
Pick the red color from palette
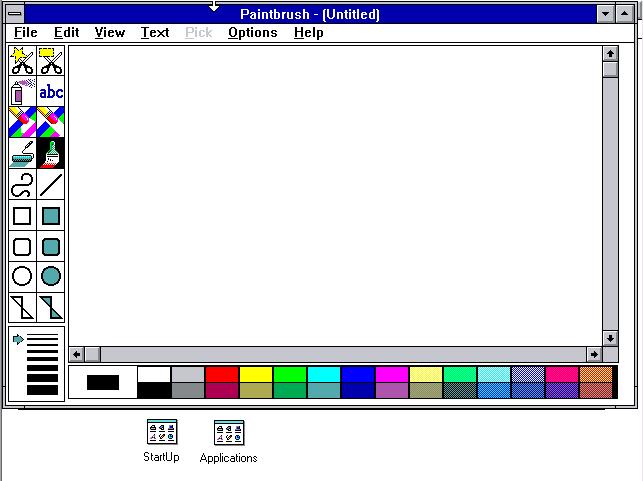(222, 374)
